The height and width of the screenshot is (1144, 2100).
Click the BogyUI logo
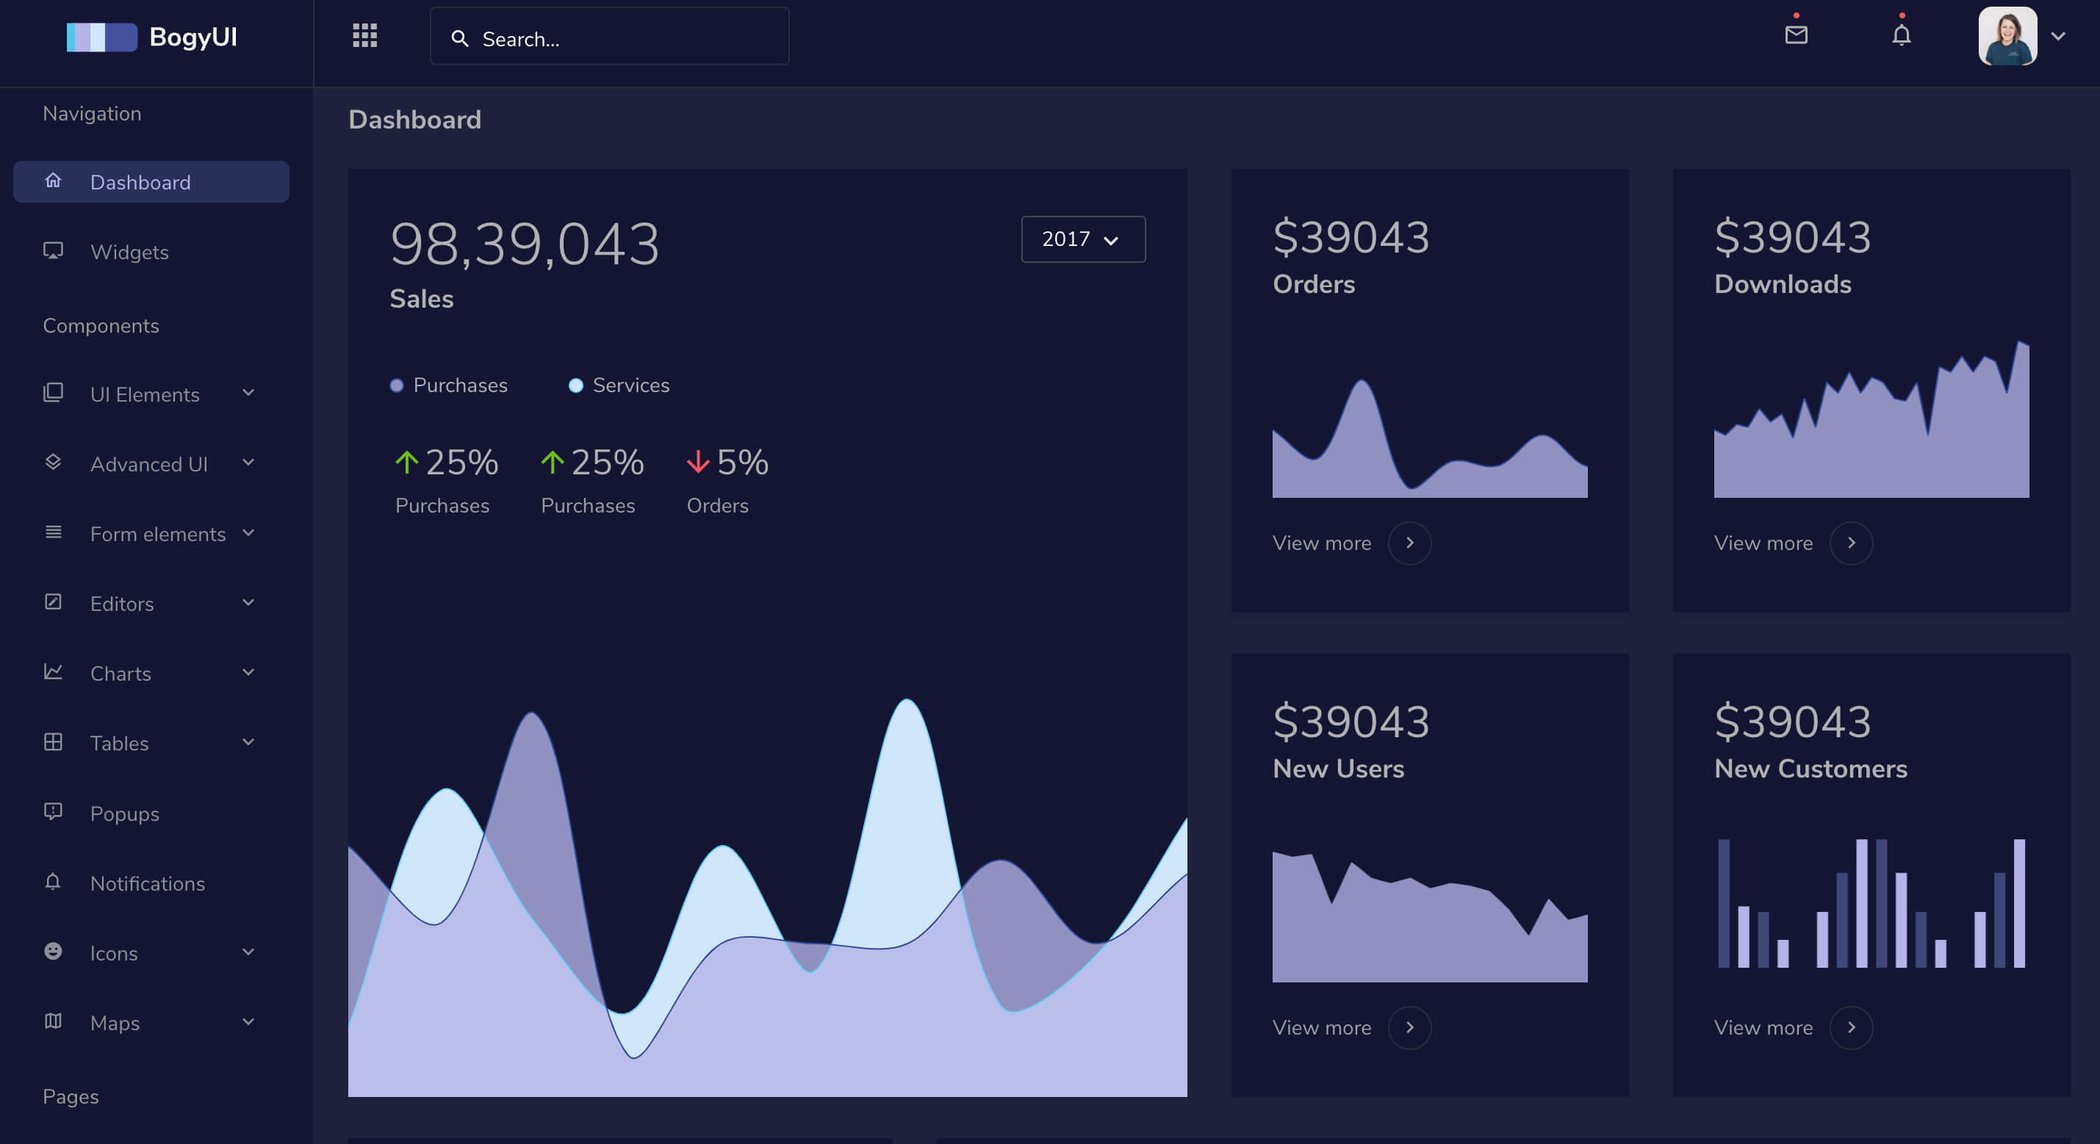coord(152,37)
